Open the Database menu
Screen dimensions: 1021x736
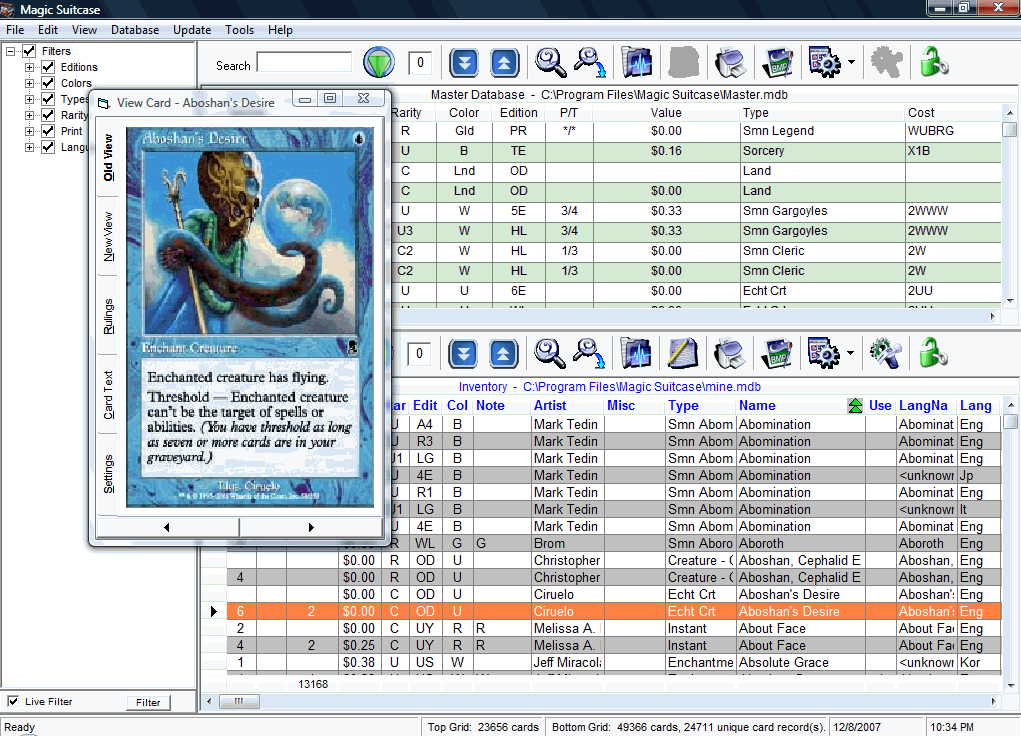click(x=135, y=30)
